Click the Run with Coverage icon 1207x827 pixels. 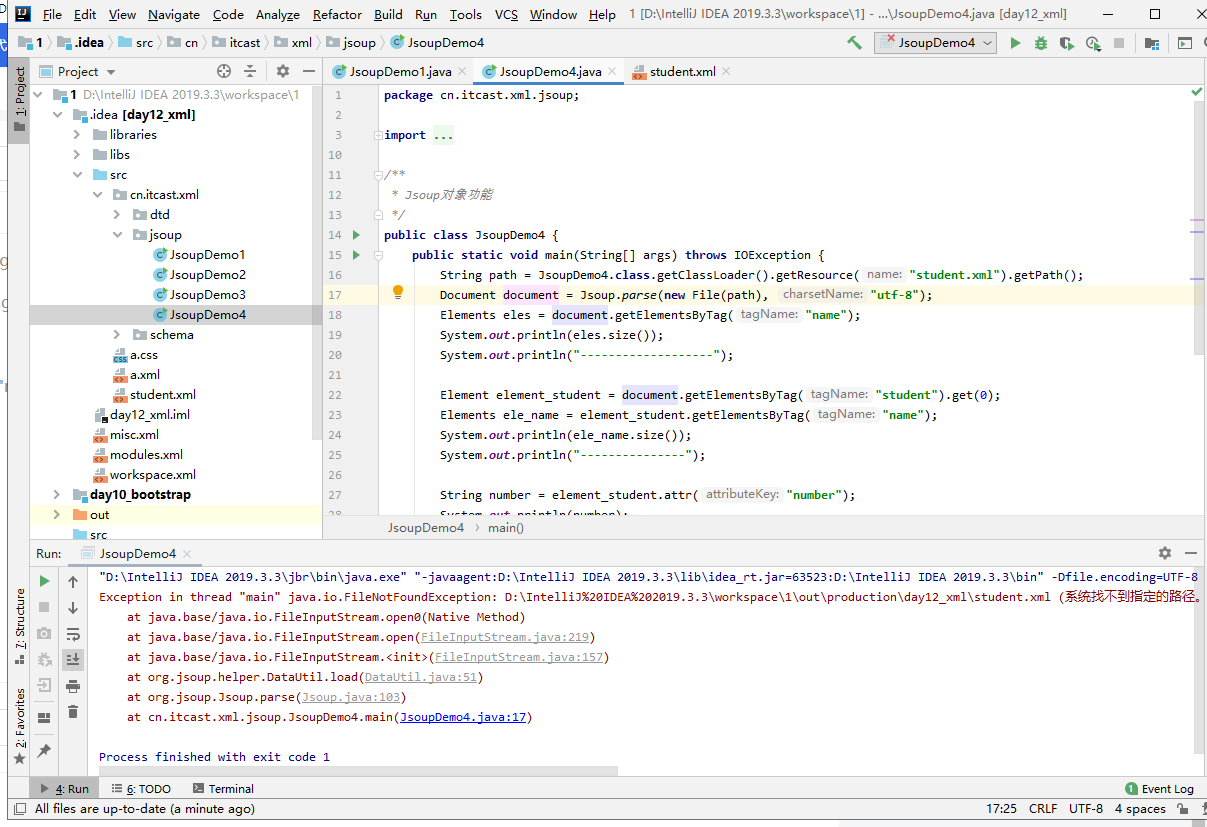[x=1067, y=43]
